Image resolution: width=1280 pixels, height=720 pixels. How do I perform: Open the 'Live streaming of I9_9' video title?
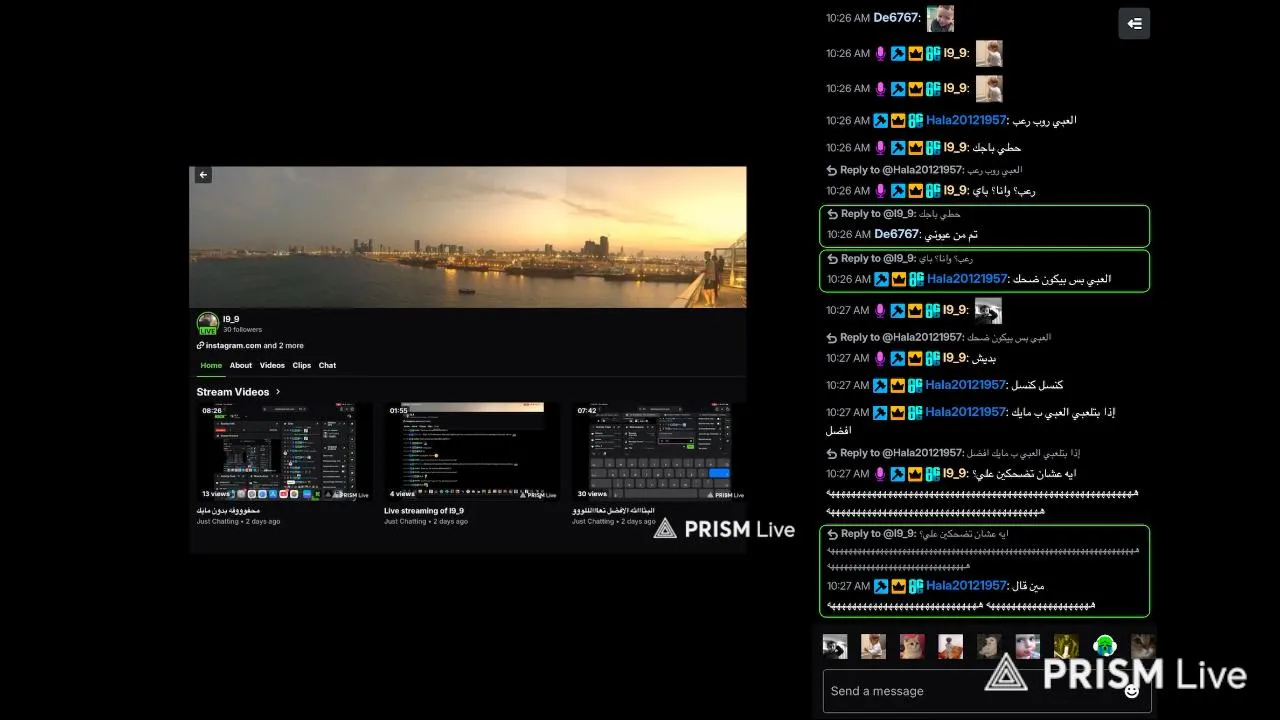click(x=424, y=510)
